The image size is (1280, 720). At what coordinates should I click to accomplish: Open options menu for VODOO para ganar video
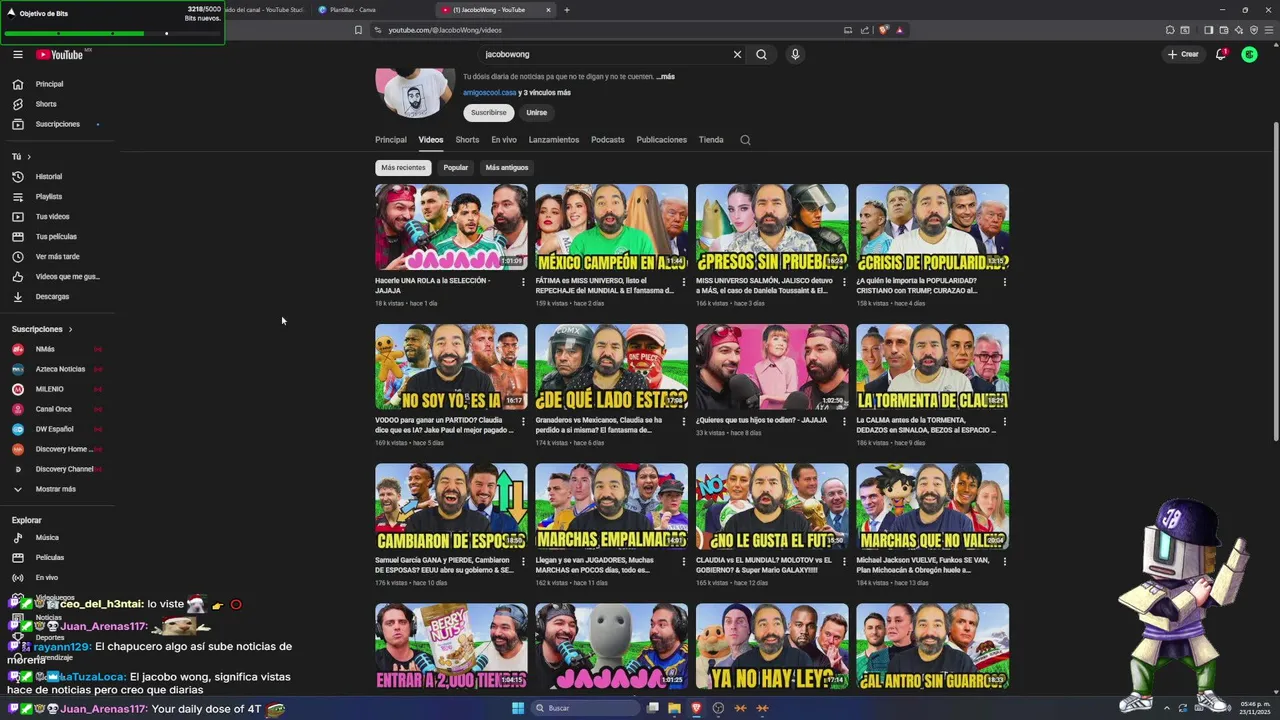(523, 421)
